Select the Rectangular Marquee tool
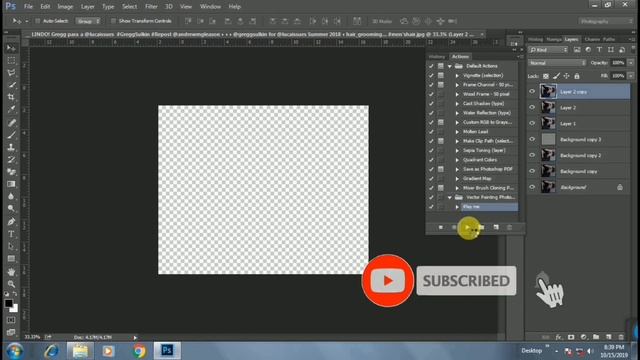The width and height of the screenshot is (640, 360). click(x=11, y=60)
